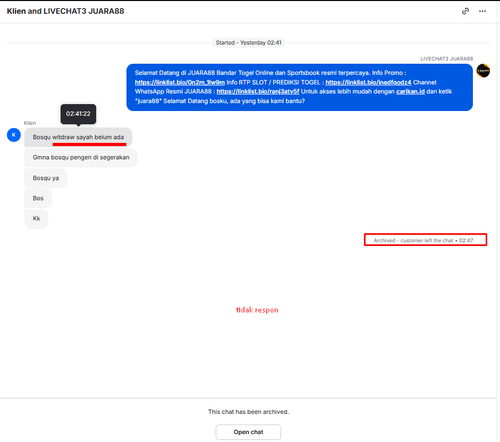This screenshot has width=500, height=442.
Task: Click the 02:41:22 timestamp tooltip
Action: click(78, 114)
